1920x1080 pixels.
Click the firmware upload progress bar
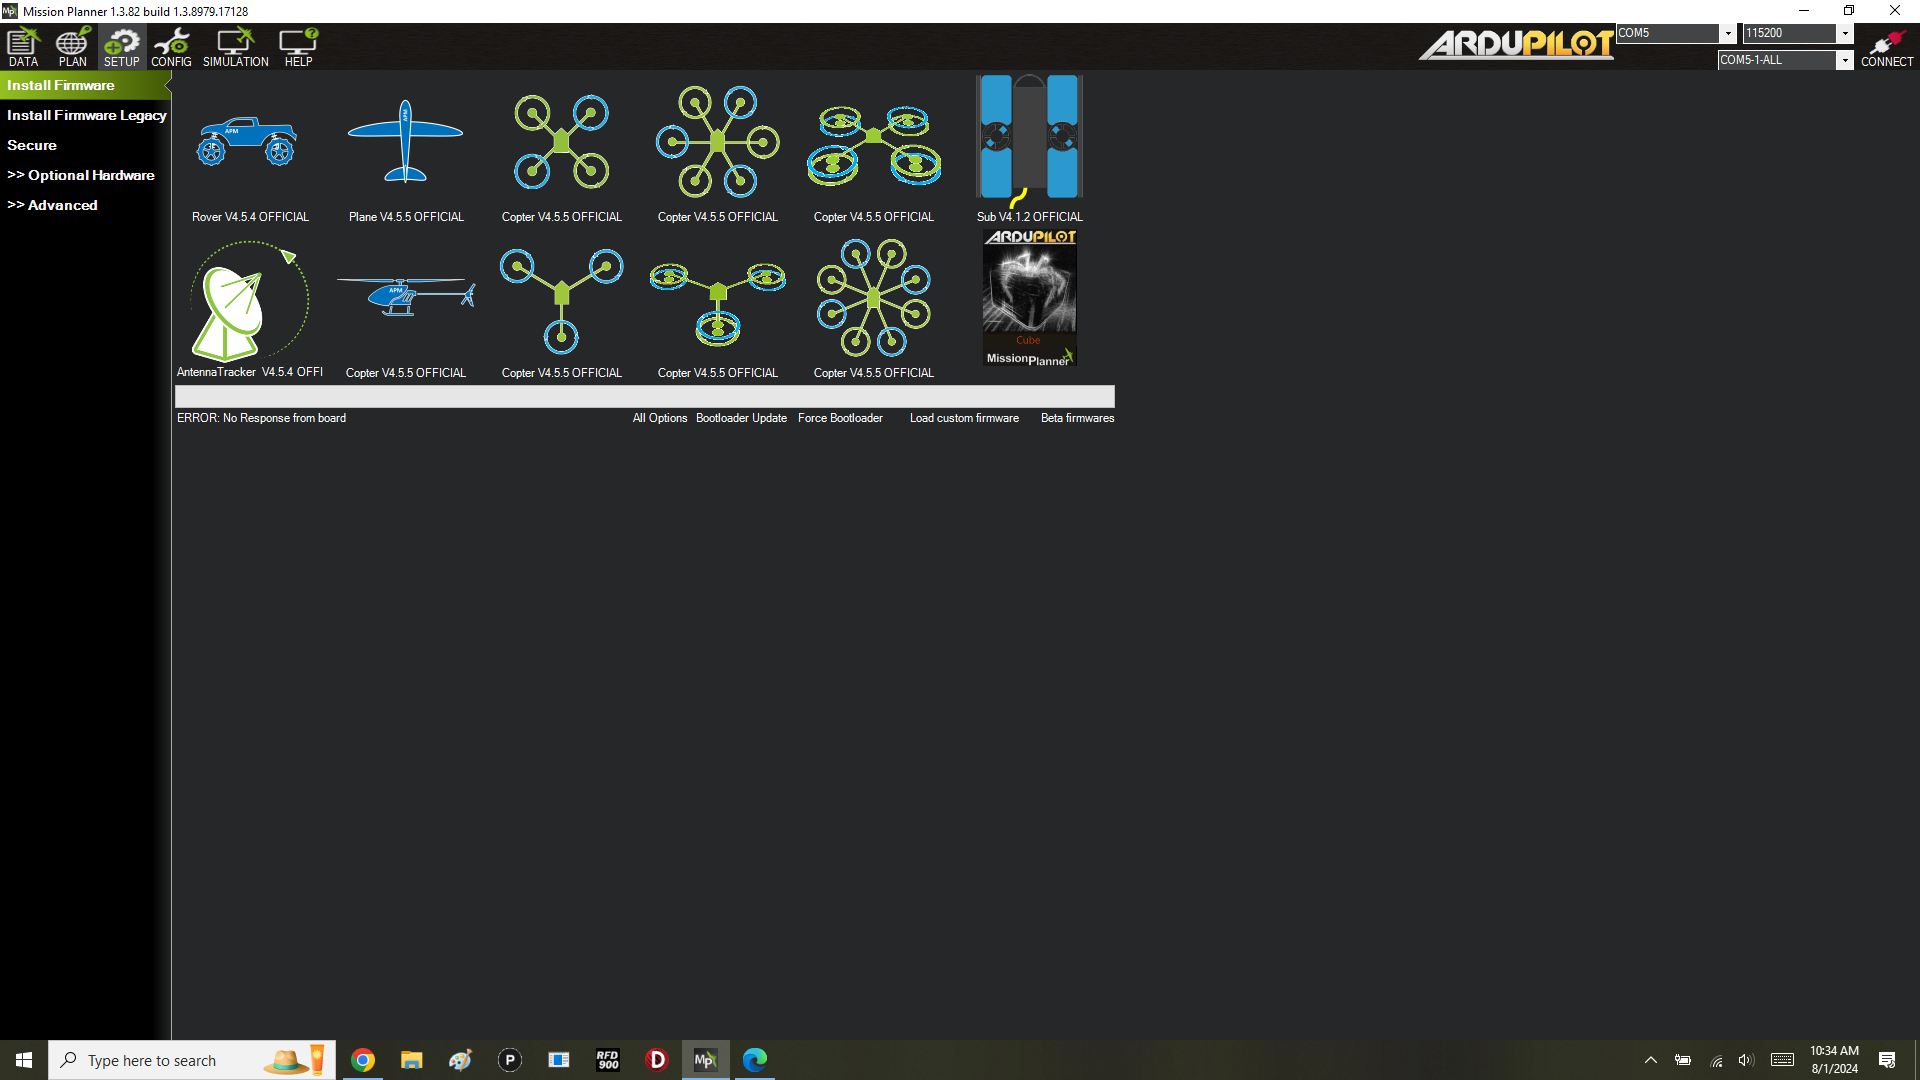tap(645, 396)
